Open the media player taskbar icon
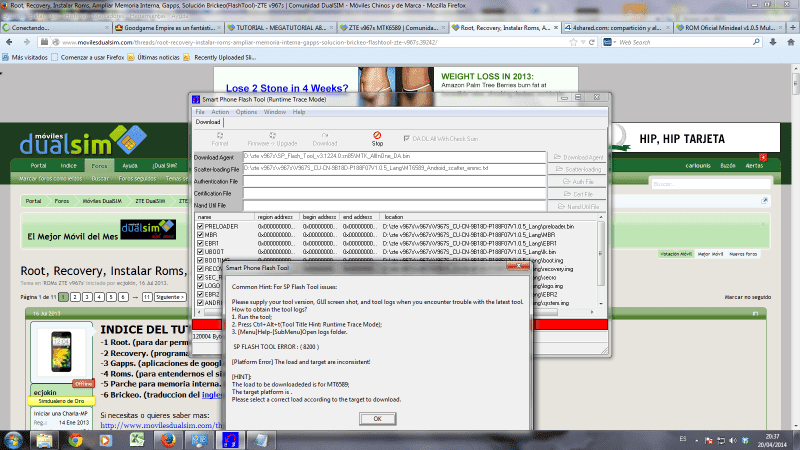The height and width of the screenshot is (450, 800). pyautogui.click(x=106, y=440)
